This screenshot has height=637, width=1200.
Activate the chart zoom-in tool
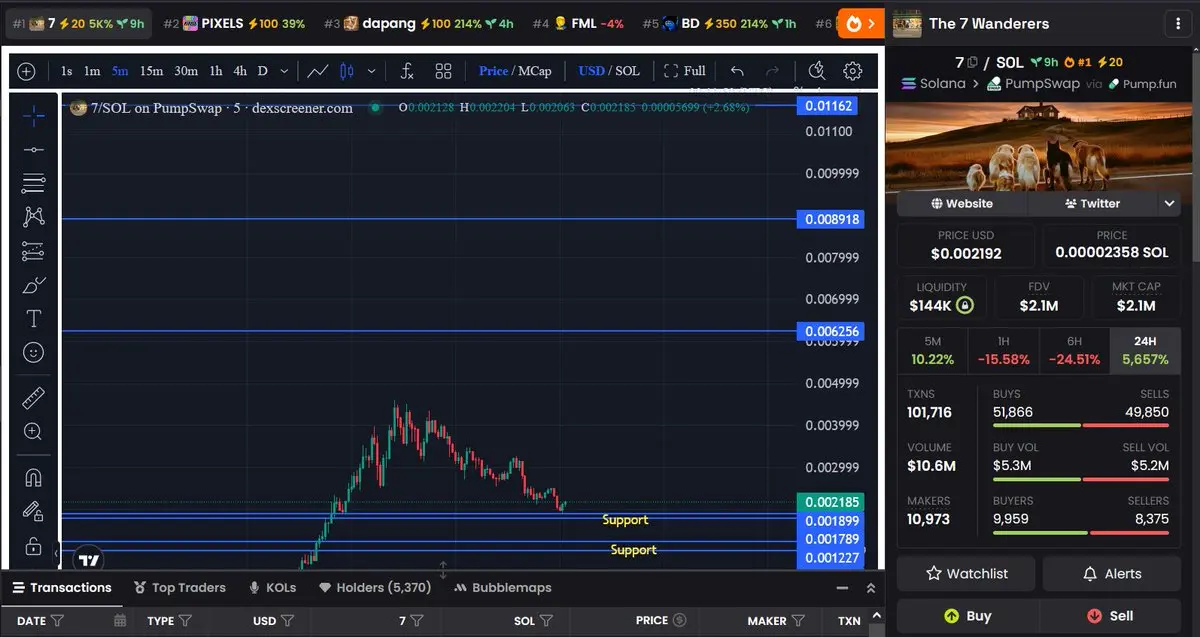33,432
